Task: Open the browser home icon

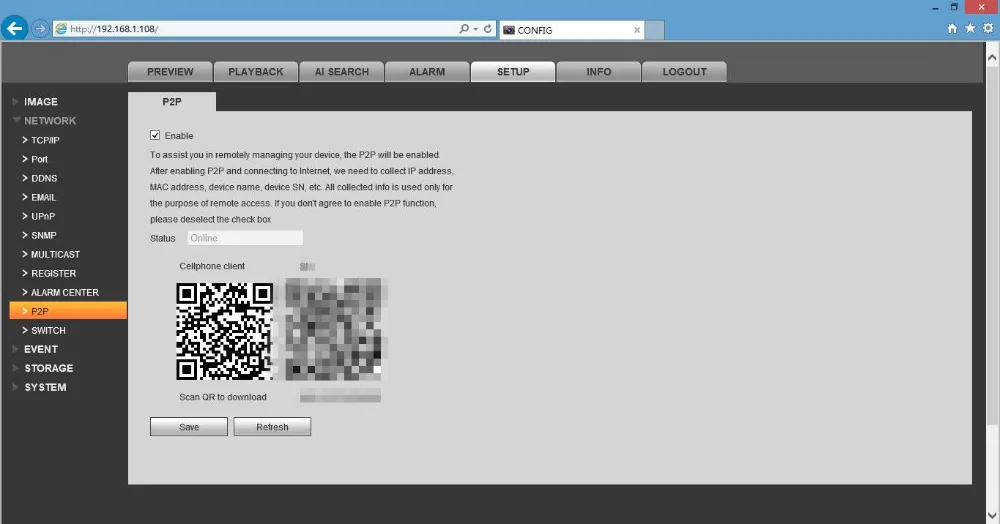Action: [x=952, y=29]
